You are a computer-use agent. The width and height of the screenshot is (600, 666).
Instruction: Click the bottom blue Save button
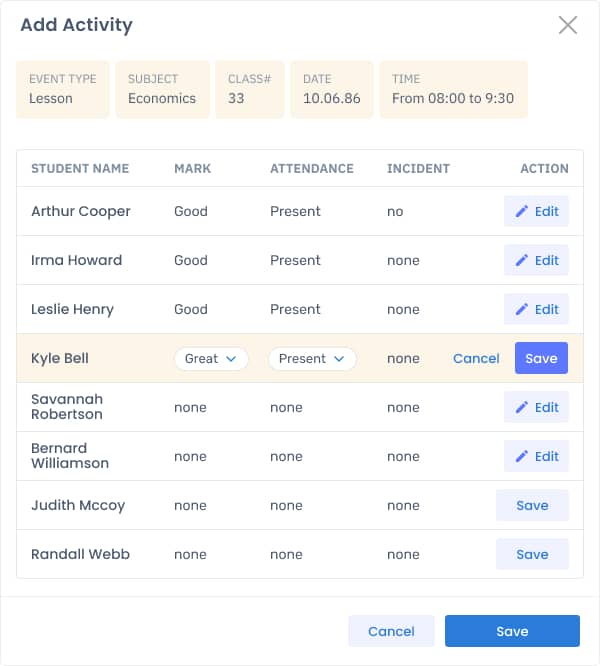(512, 631)
